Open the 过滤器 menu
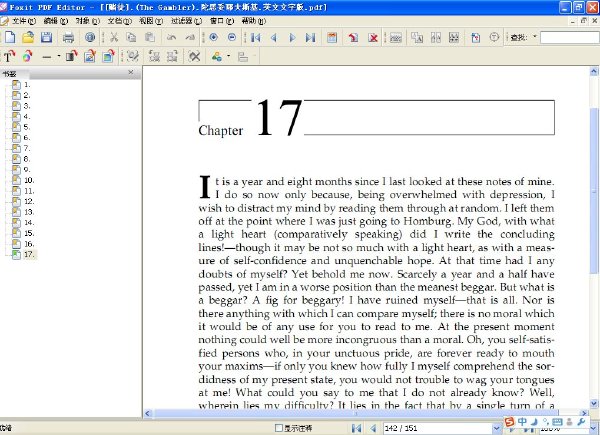The height and width of the screenshot is (435, 600). [x=186, y=21]
